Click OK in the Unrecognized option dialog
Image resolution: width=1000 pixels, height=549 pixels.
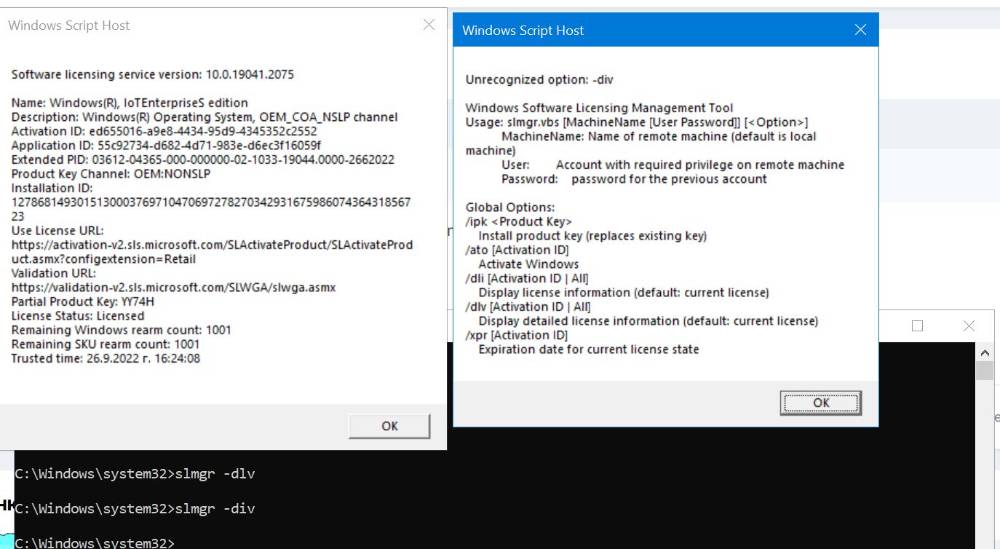[820, 403]
